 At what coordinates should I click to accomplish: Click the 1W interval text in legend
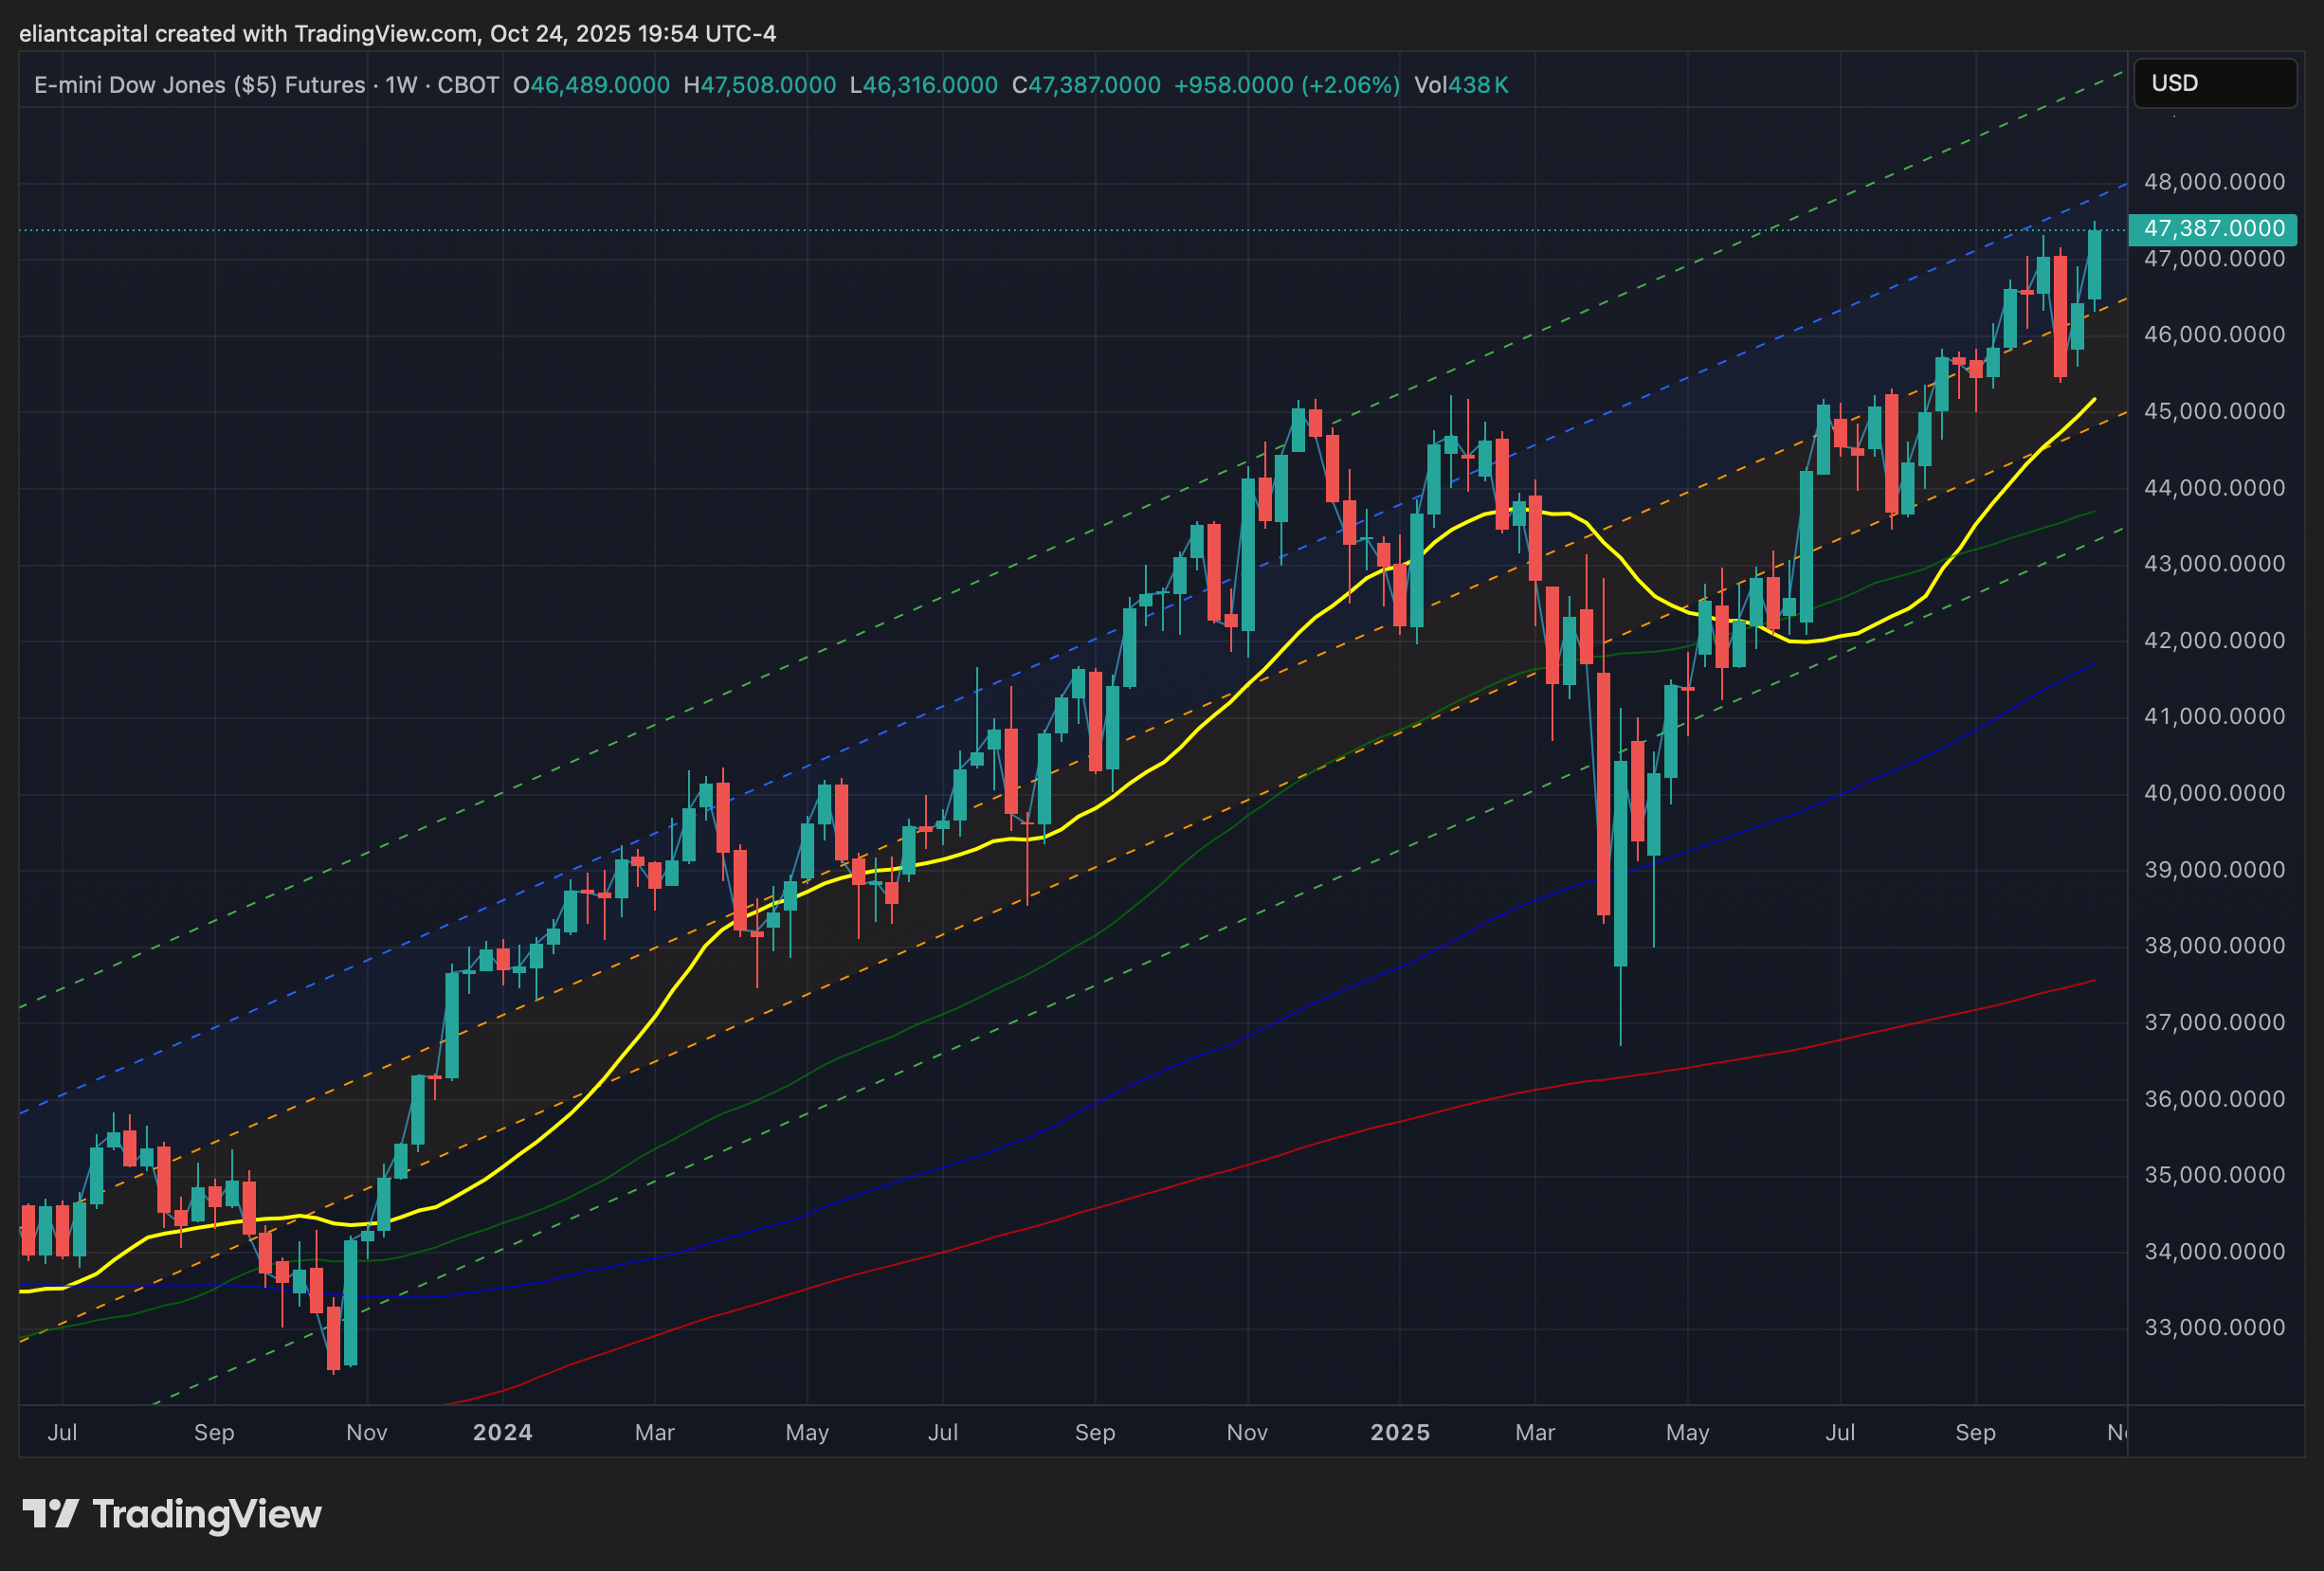click(401, 85)
